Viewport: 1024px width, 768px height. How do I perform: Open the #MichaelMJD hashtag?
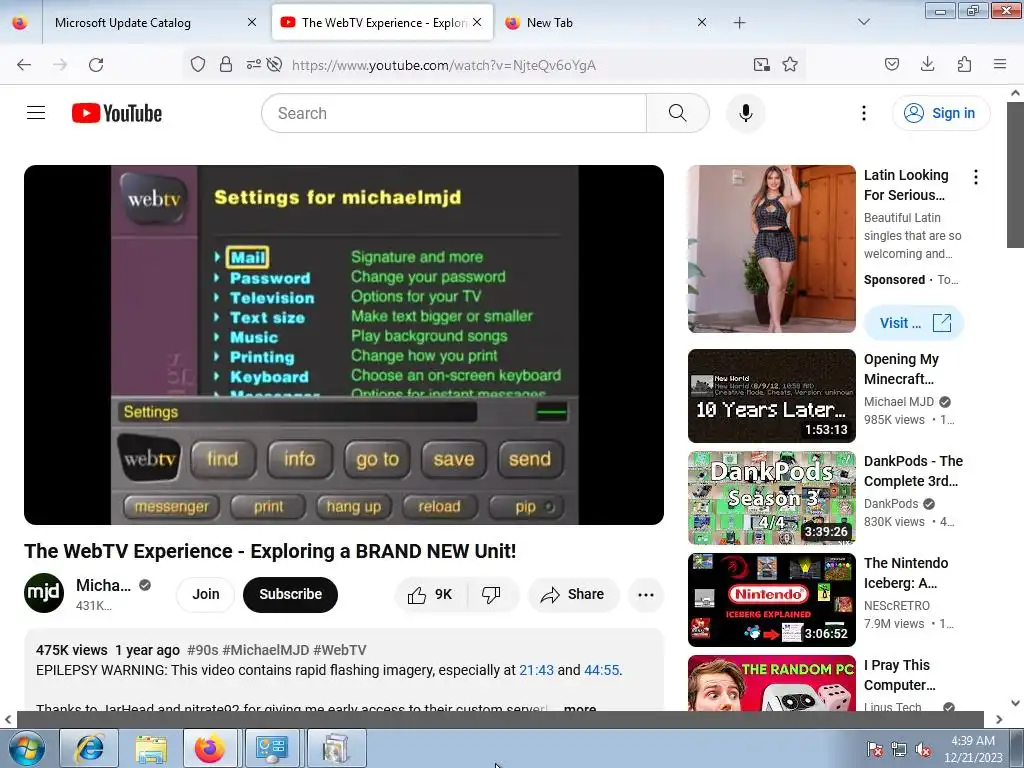[x=266, y=650]
